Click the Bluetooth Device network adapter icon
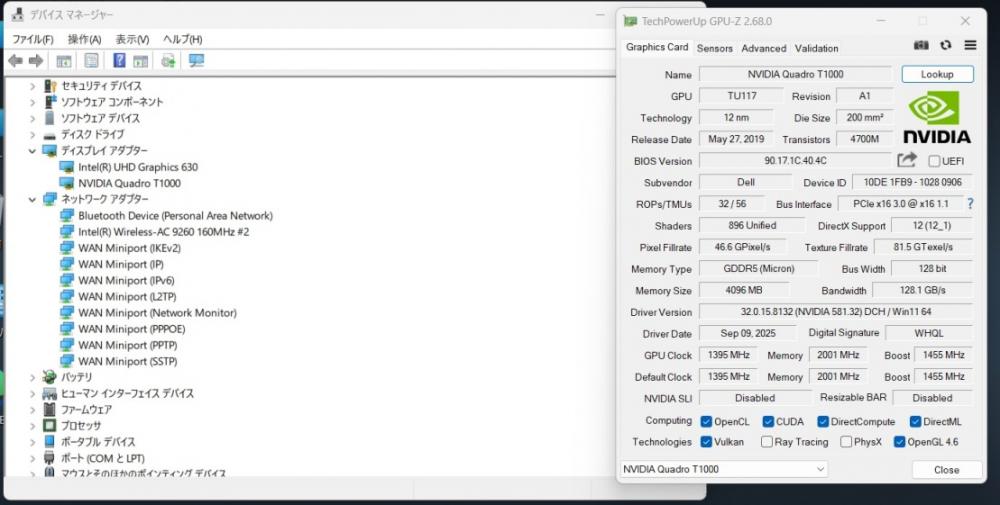1000x505 pixels. (x=66, y=216)
